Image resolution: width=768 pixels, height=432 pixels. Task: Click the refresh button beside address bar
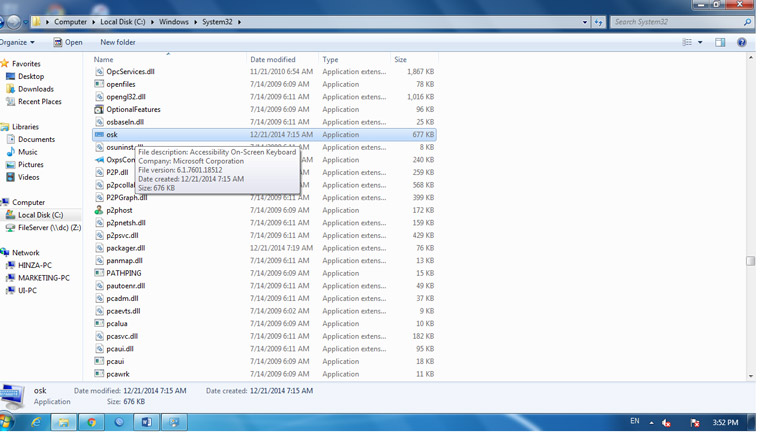(x=599, y=21)
